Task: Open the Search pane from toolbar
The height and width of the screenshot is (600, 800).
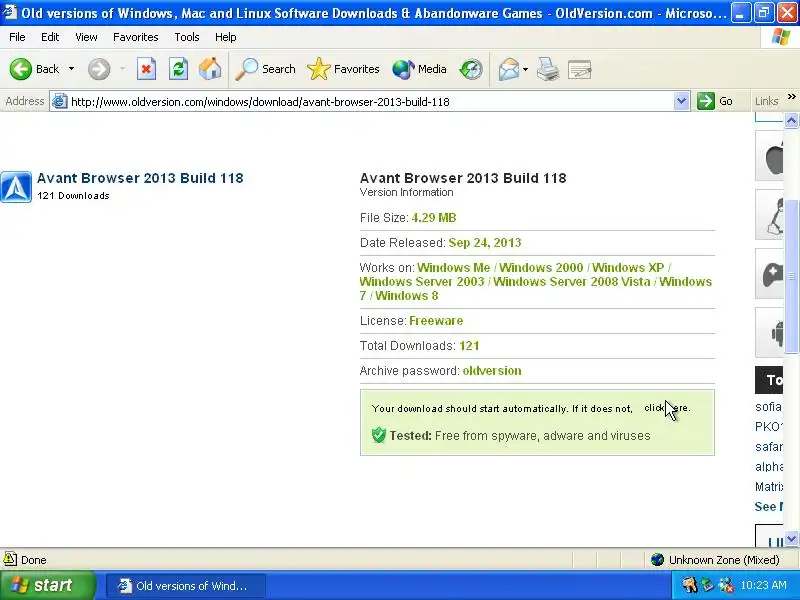Action: (265, 69)
